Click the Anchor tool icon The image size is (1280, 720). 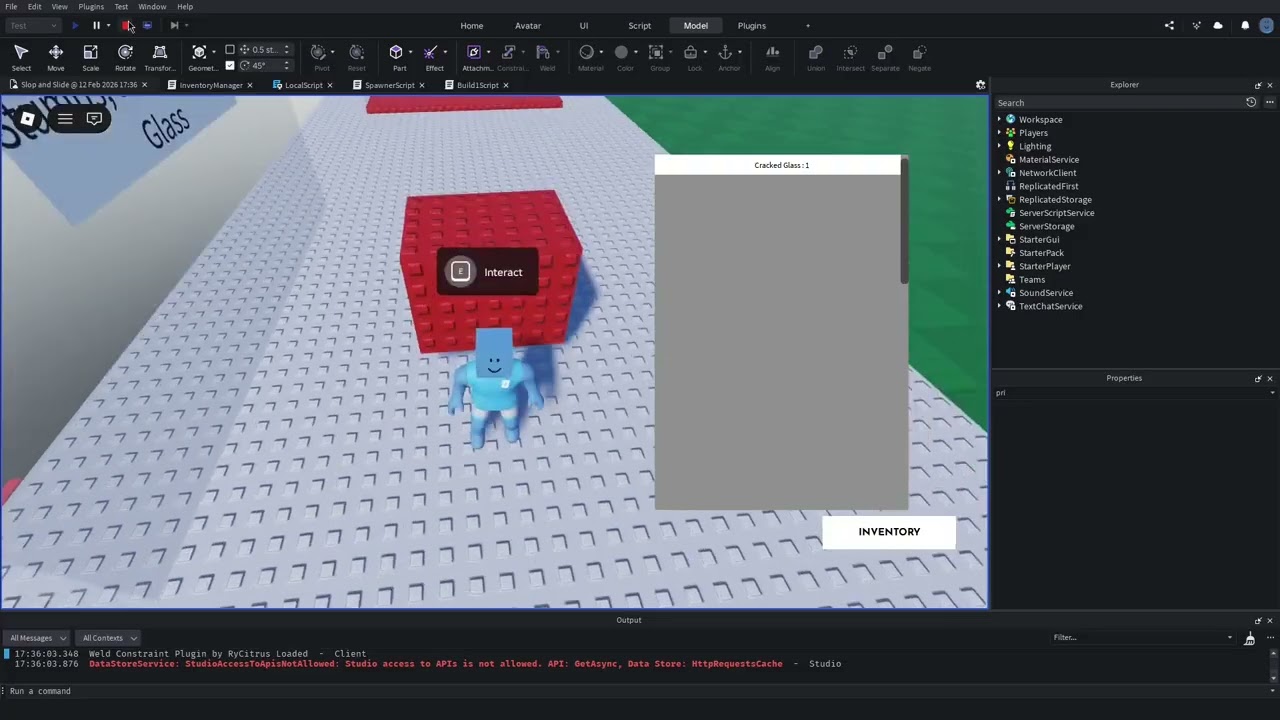pos(725,52)
